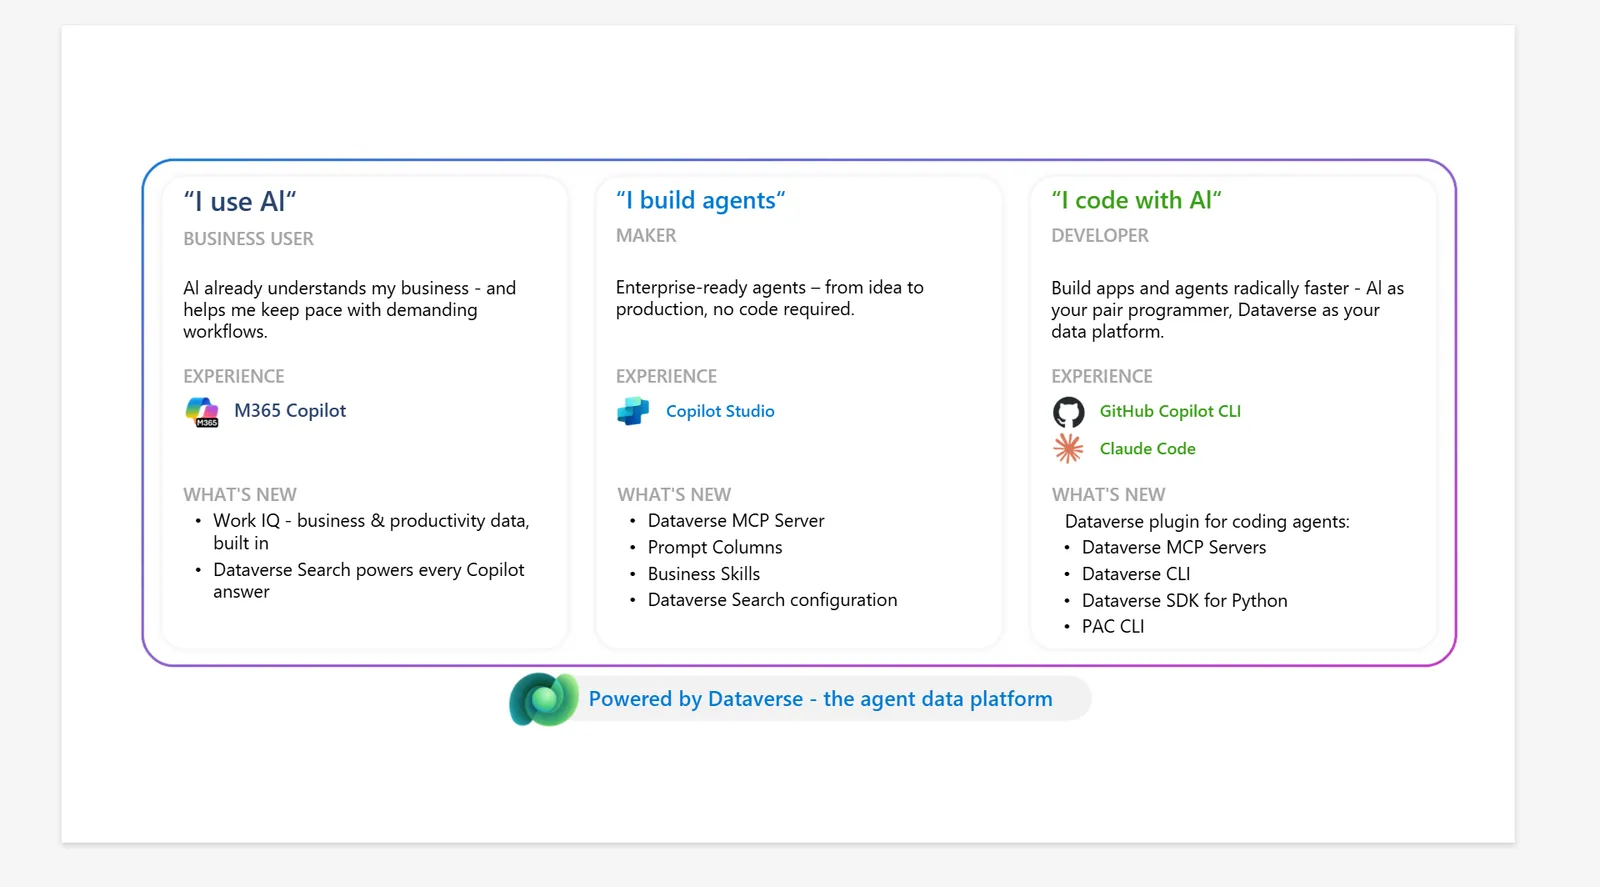1600x887 pixels.
Task: Click "Dataverse Search configuration" bullet
Action: click(773, 600)
